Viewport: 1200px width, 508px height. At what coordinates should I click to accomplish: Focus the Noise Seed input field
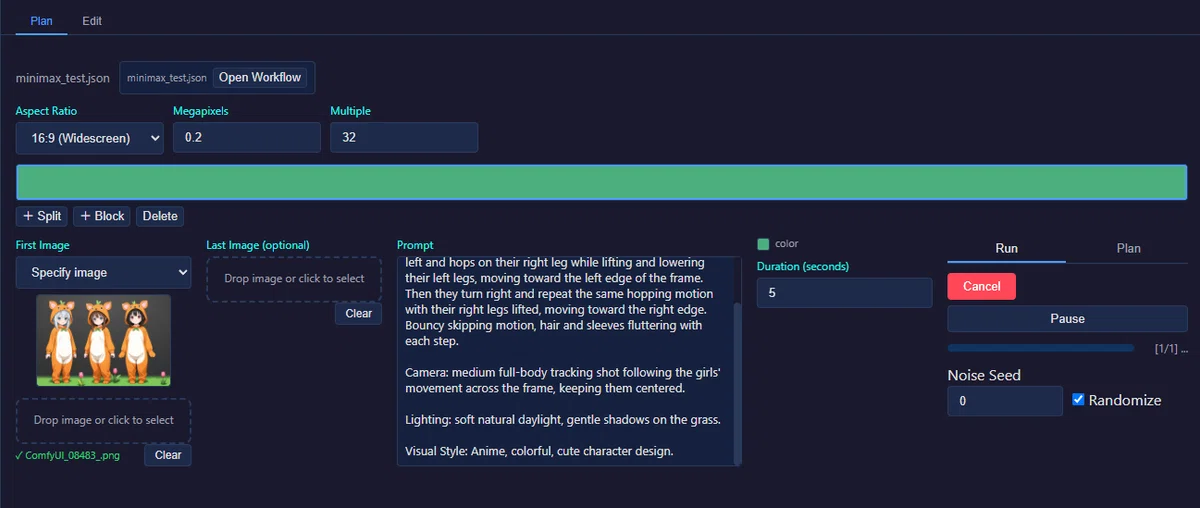point(1005,400)
